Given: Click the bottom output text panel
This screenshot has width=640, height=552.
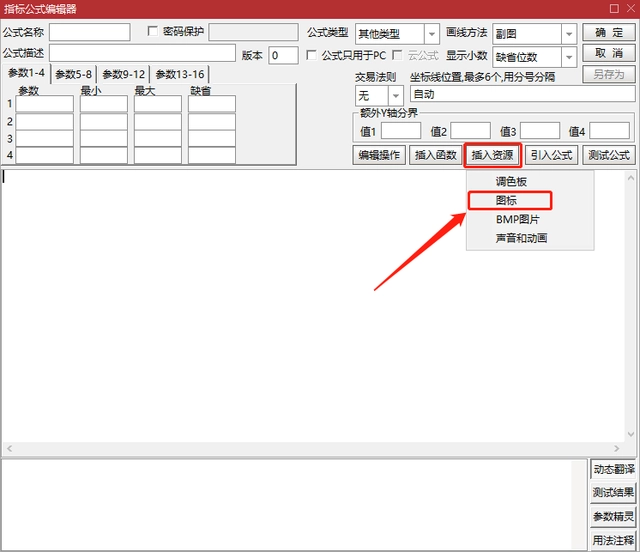Looking at the screenshot, I should coord(293,505).
